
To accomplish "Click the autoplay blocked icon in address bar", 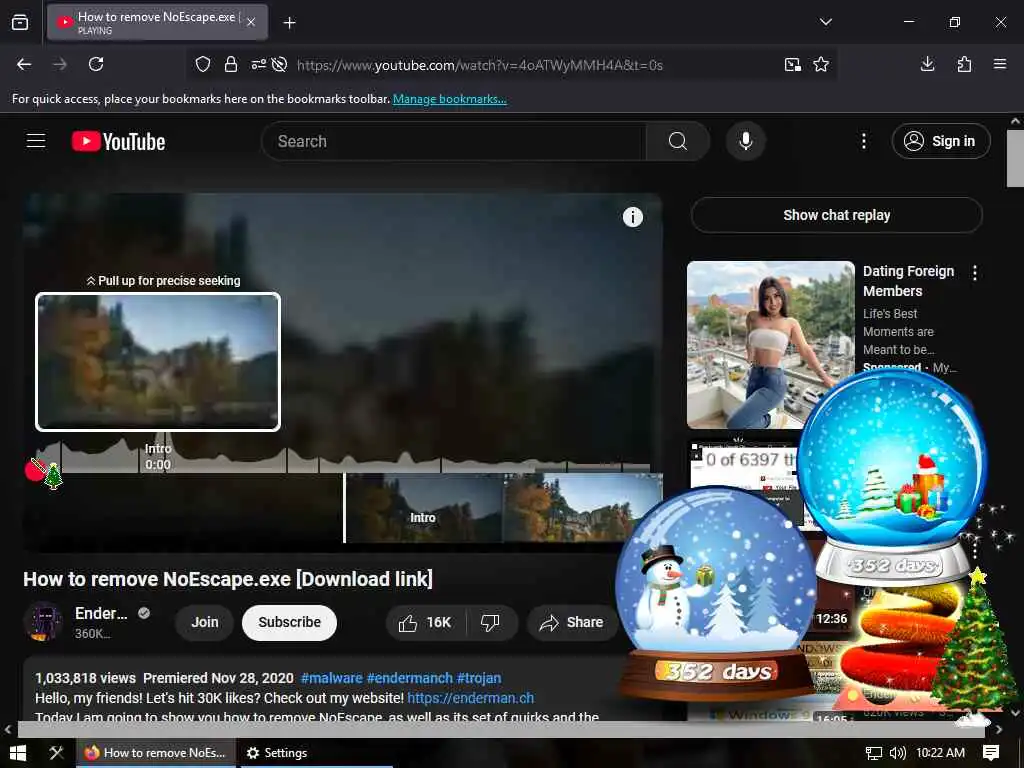I will (280, 64).
